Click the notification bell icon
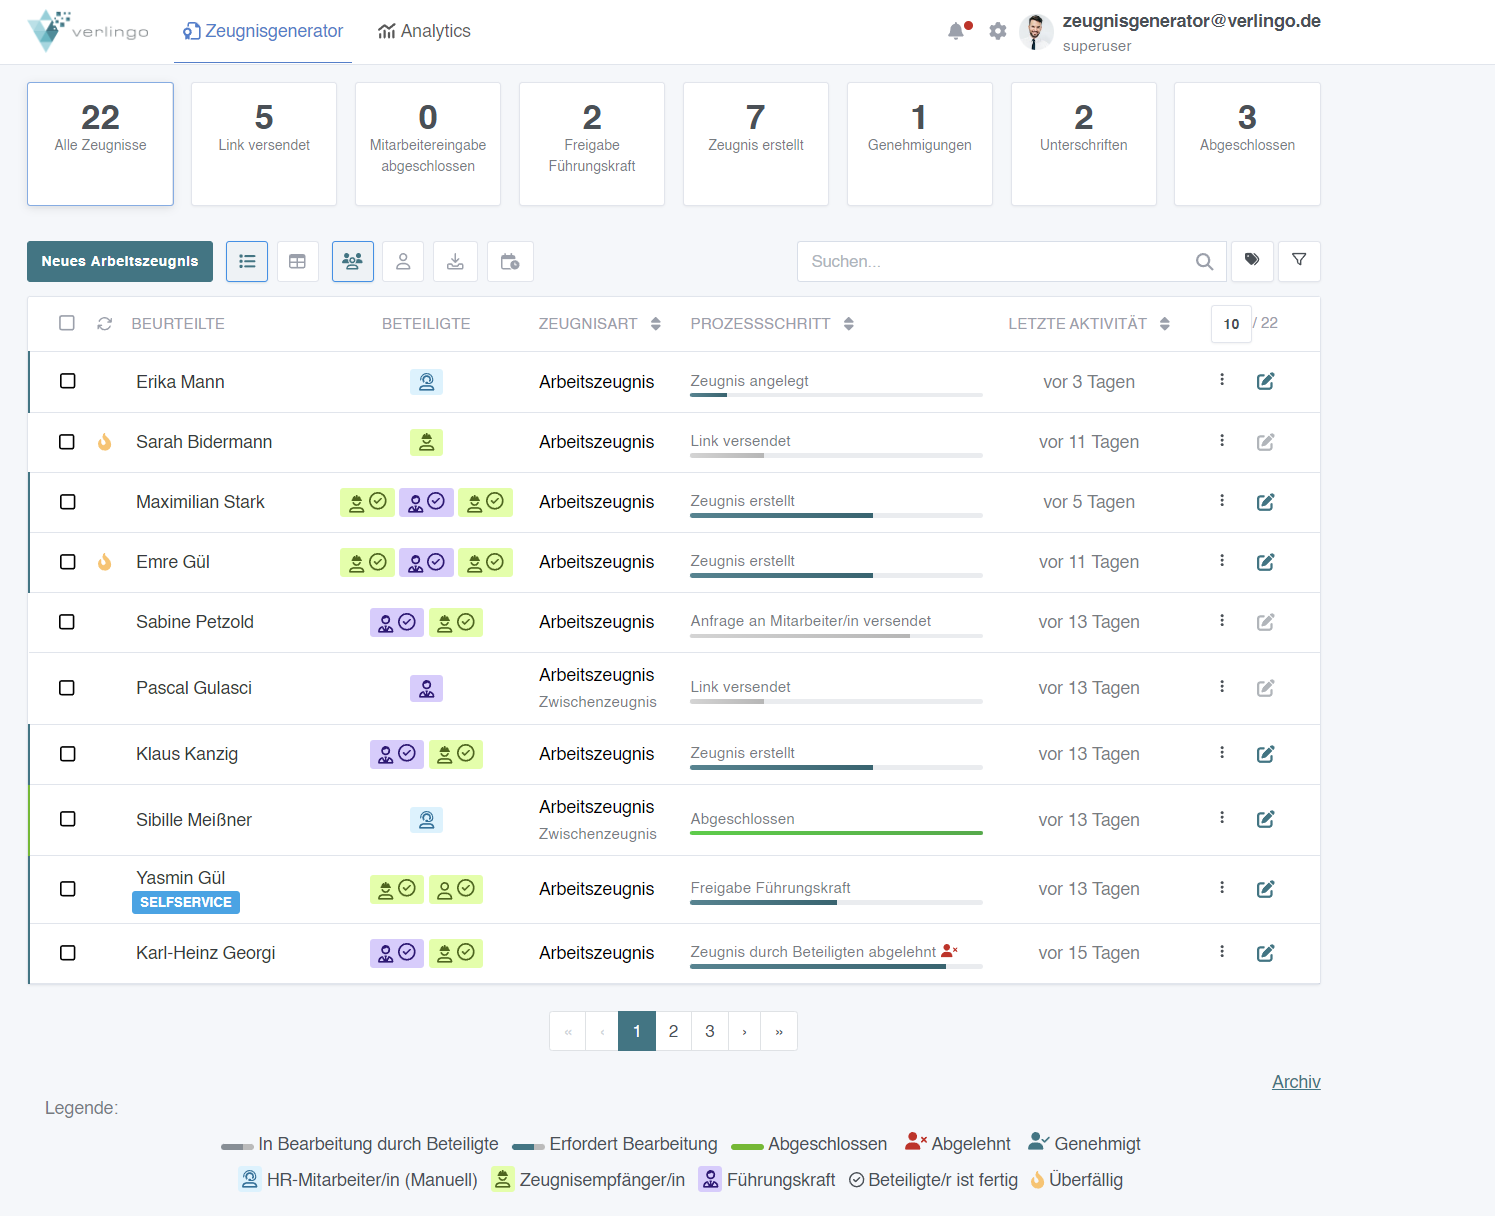 [956, 31]
